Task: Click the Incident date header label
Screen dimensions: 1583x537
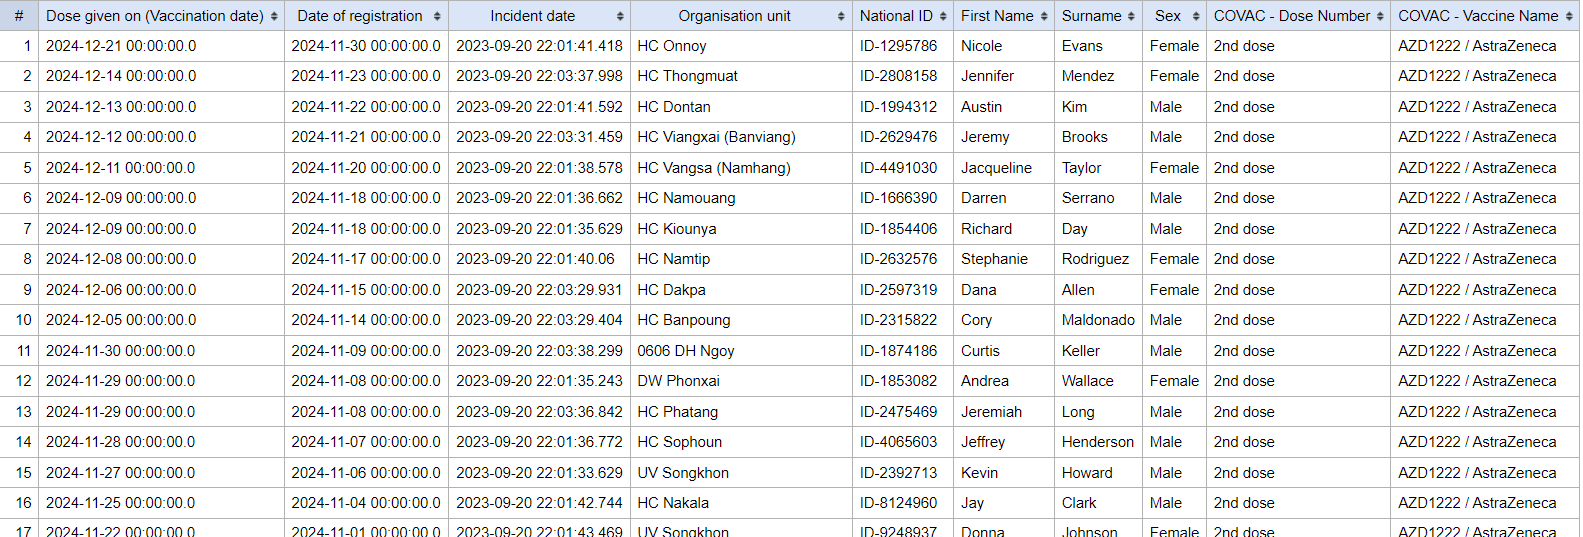Action: coord(532,16)
